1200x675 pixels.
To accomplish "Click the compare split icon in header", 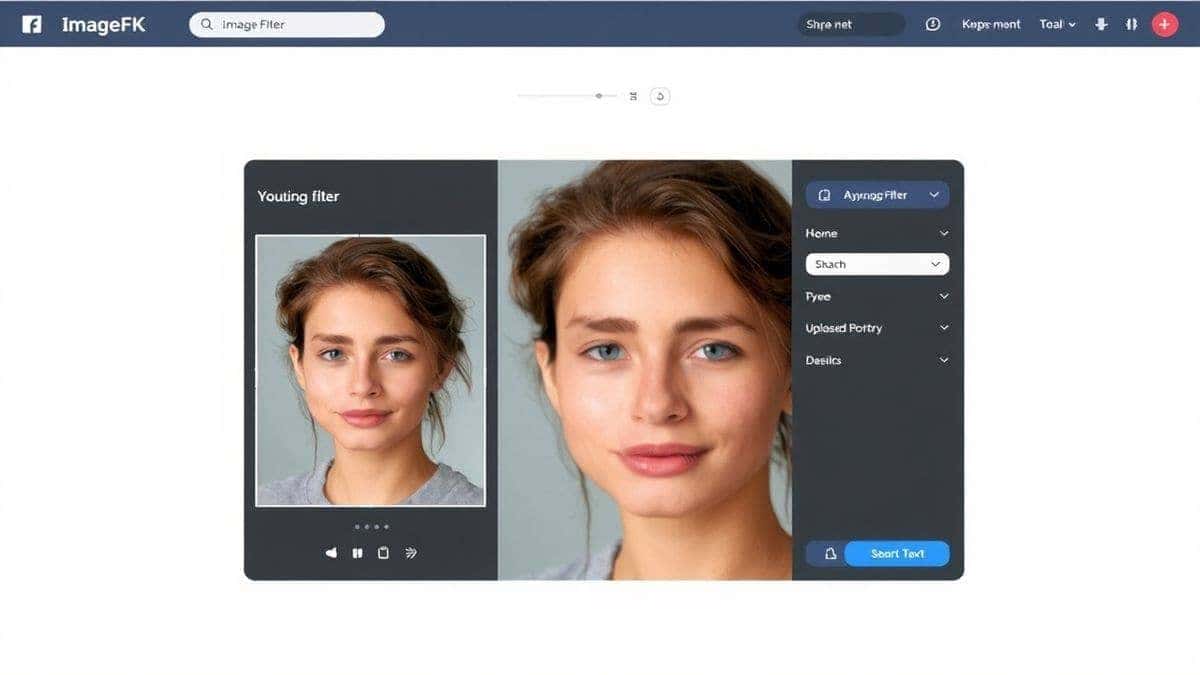I will 1132,24.
